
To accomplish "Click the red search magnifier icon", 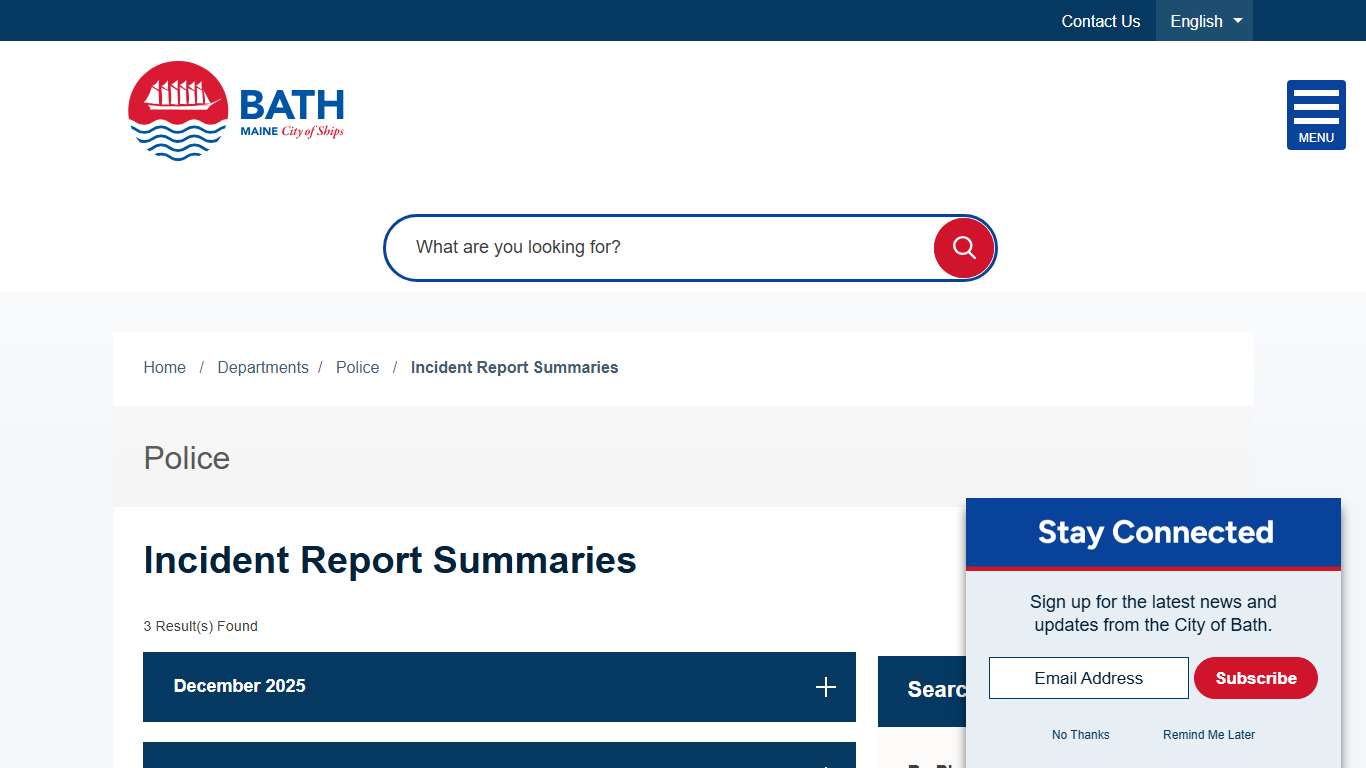I will point(962,247).
